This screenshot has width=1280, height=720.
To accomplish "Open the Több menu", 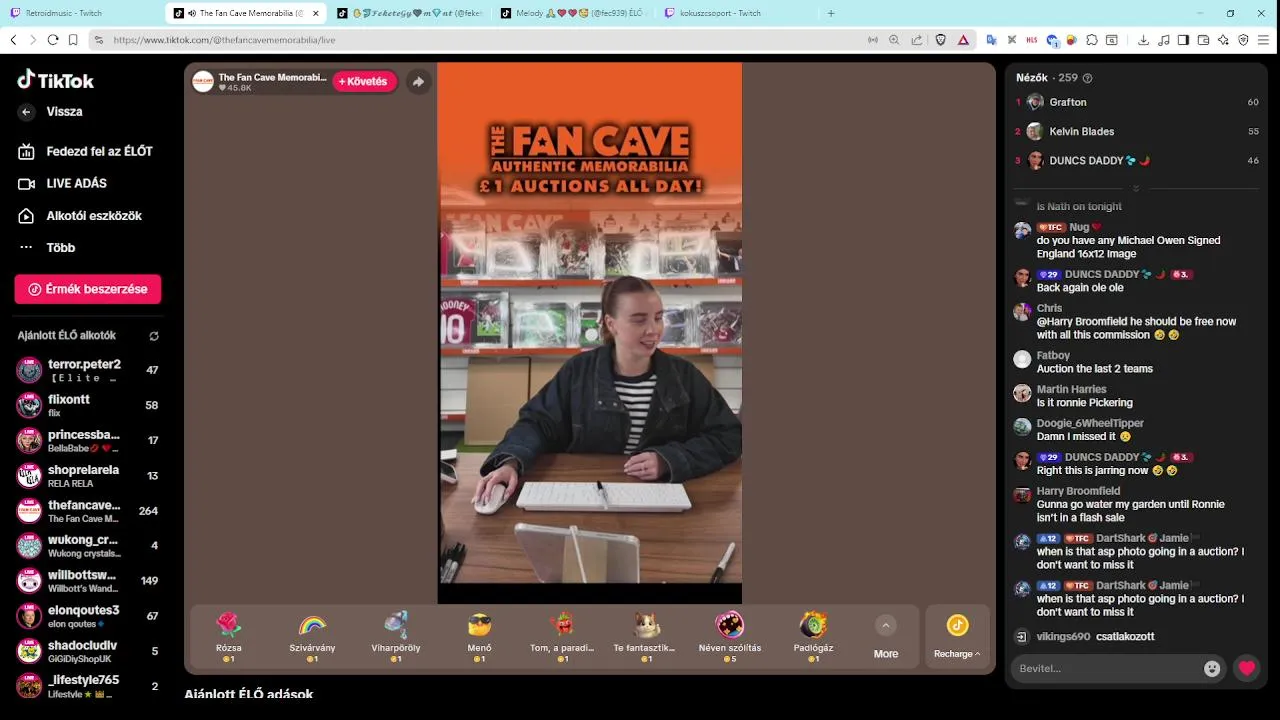I will coord(47,247).
